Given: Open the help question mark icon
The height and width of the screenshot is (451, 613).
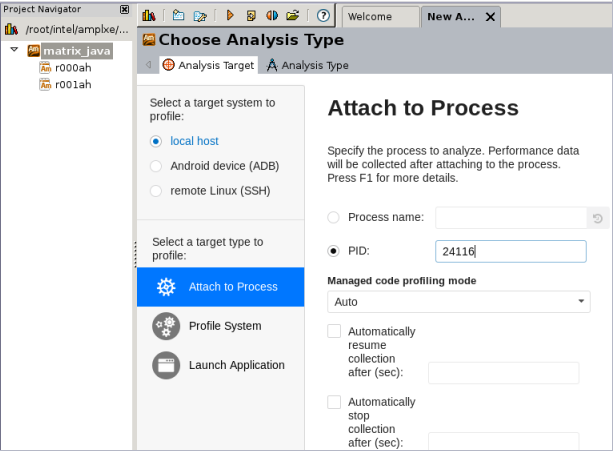Looking at the screenshot, I should click(323, 16).
